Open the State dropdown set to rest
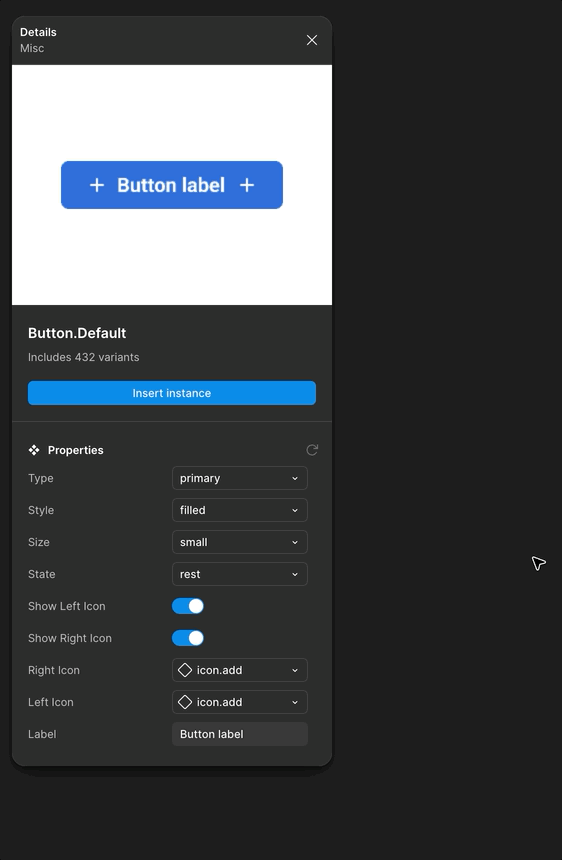 click(240, 574)
